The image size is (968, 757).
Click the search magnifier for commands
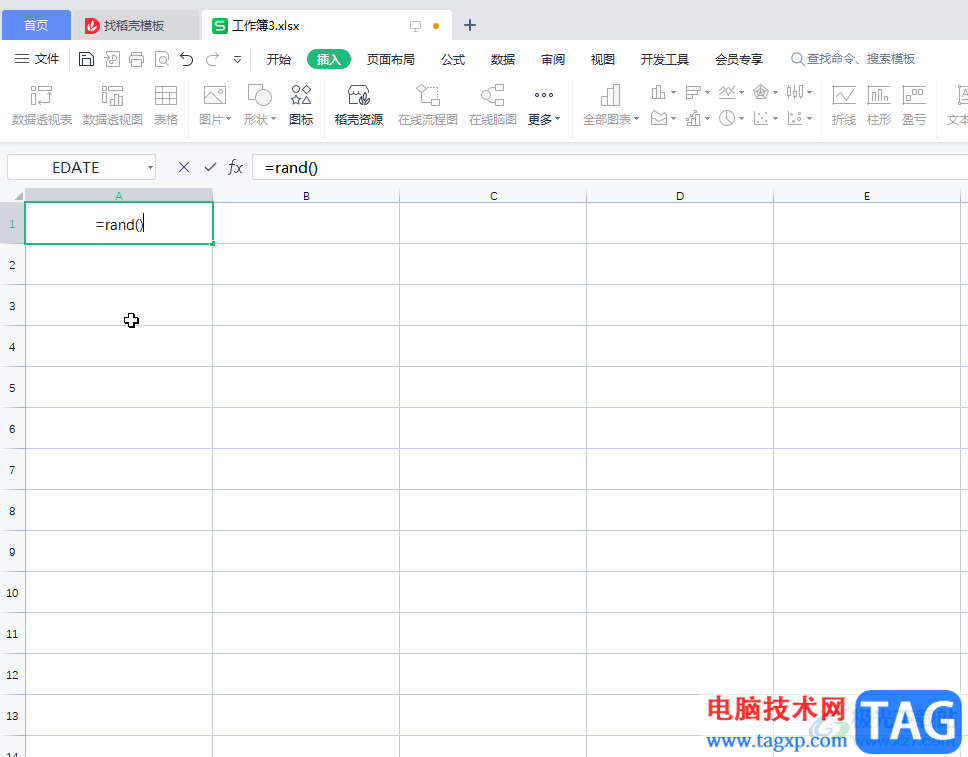[x=797, y=59]
